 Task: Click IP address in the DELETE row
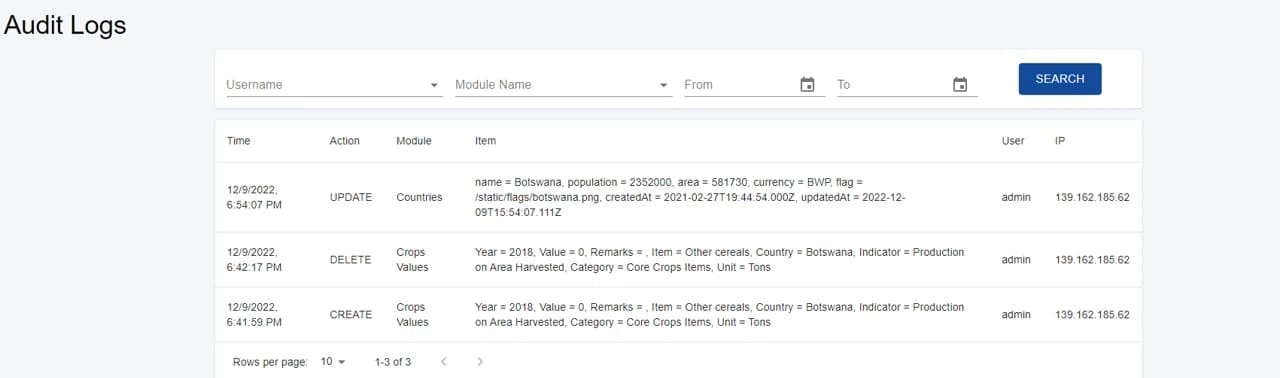coord(1092,259)
